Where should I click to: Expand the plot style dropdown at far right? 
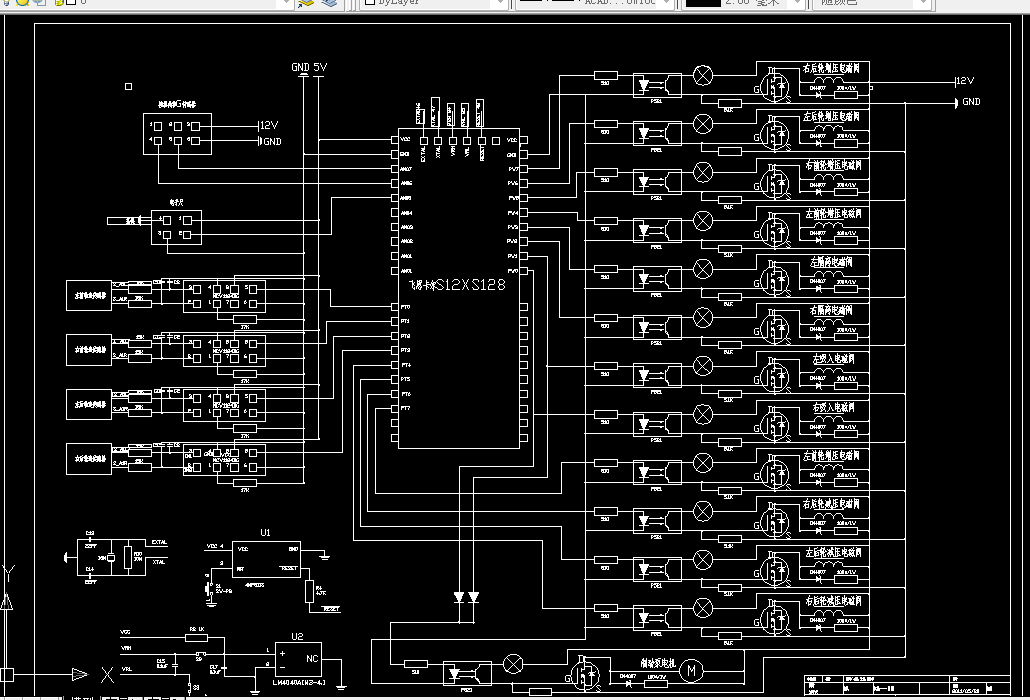924,3
